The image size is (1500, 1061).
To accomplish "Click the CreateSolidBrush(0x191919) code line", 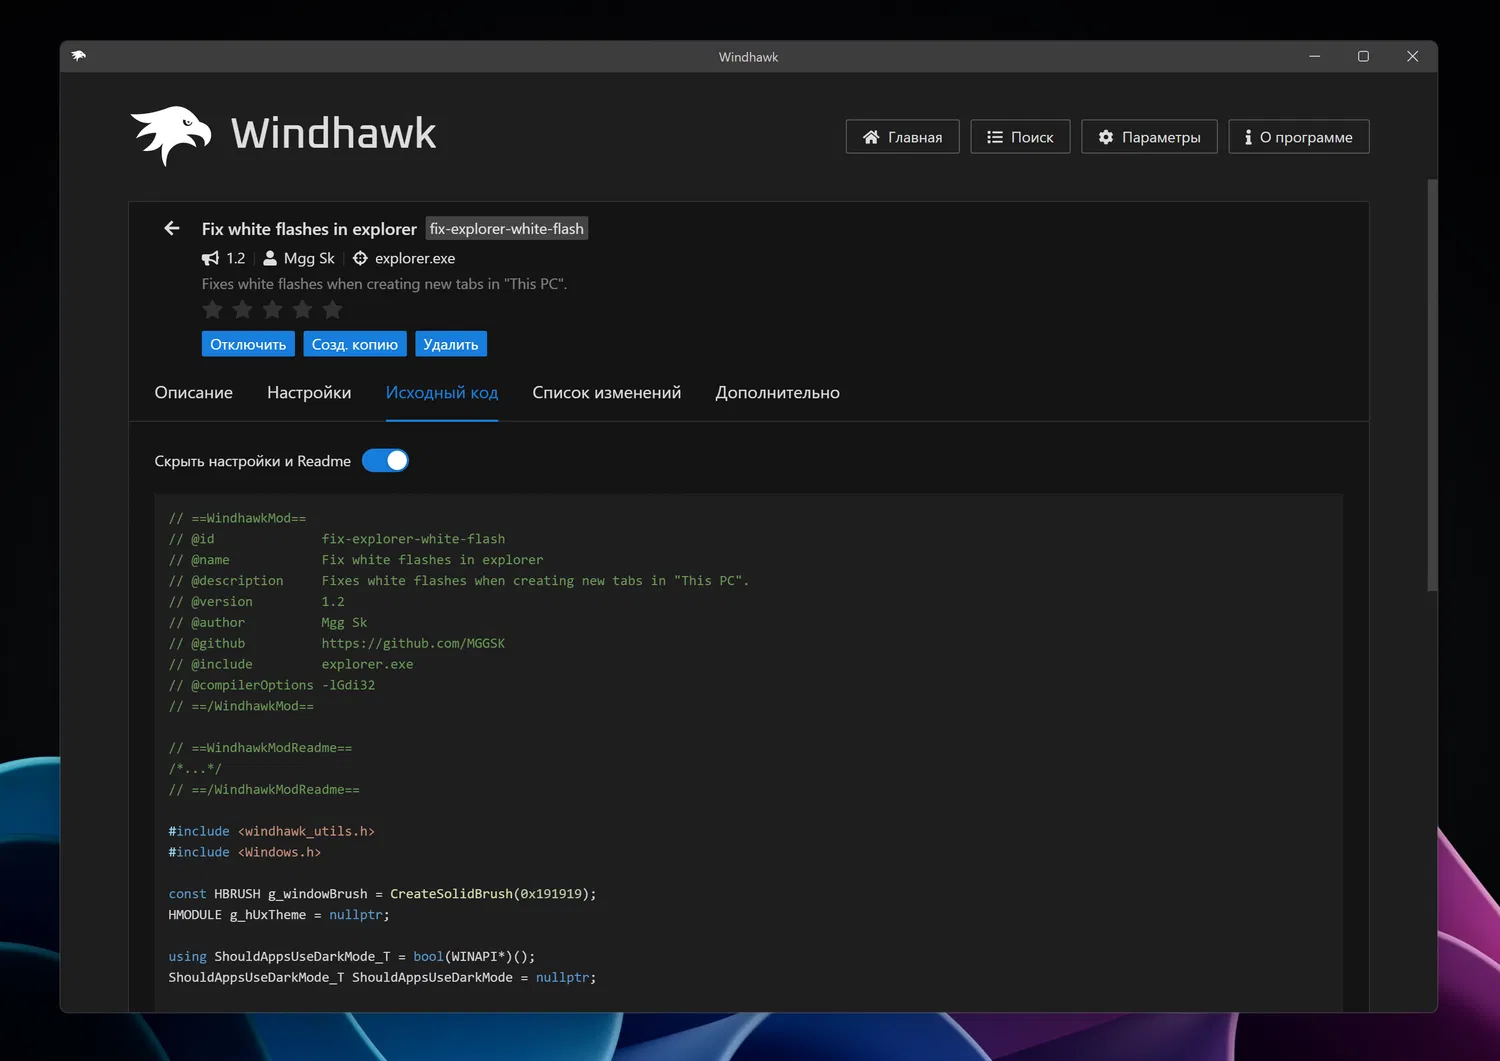I will pos(382,894).
